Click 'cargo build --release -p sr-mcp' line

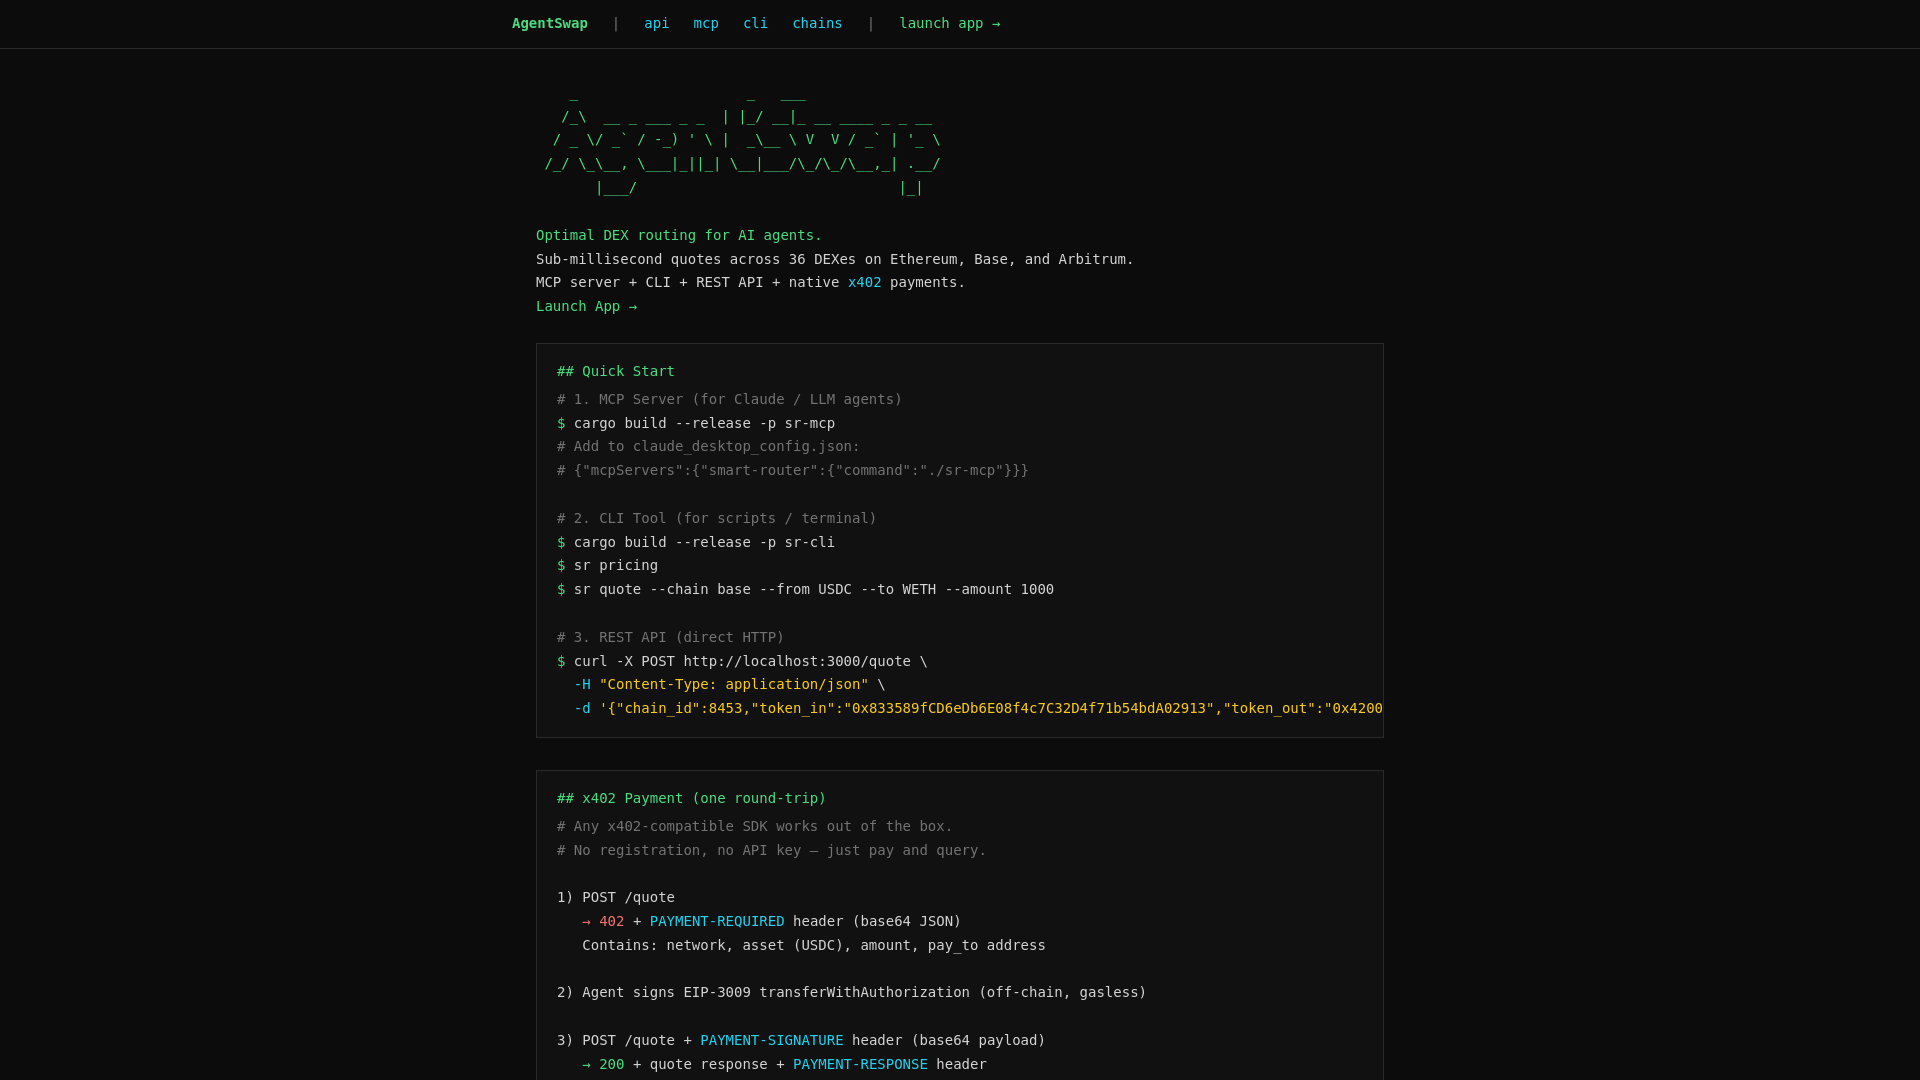696,423
